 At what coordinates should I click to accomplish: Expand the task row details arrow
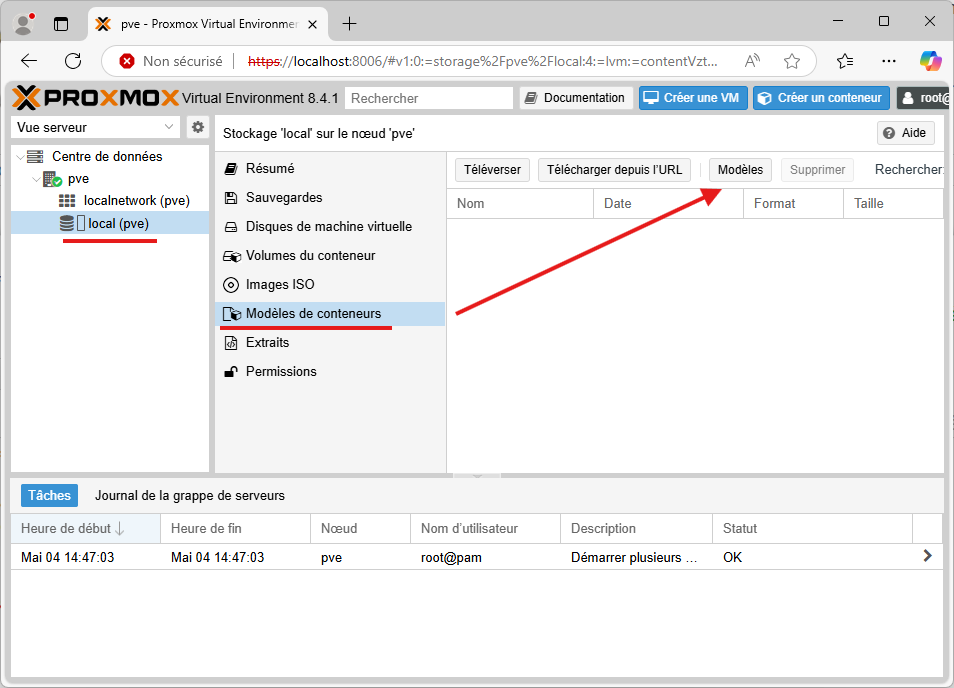927,555
